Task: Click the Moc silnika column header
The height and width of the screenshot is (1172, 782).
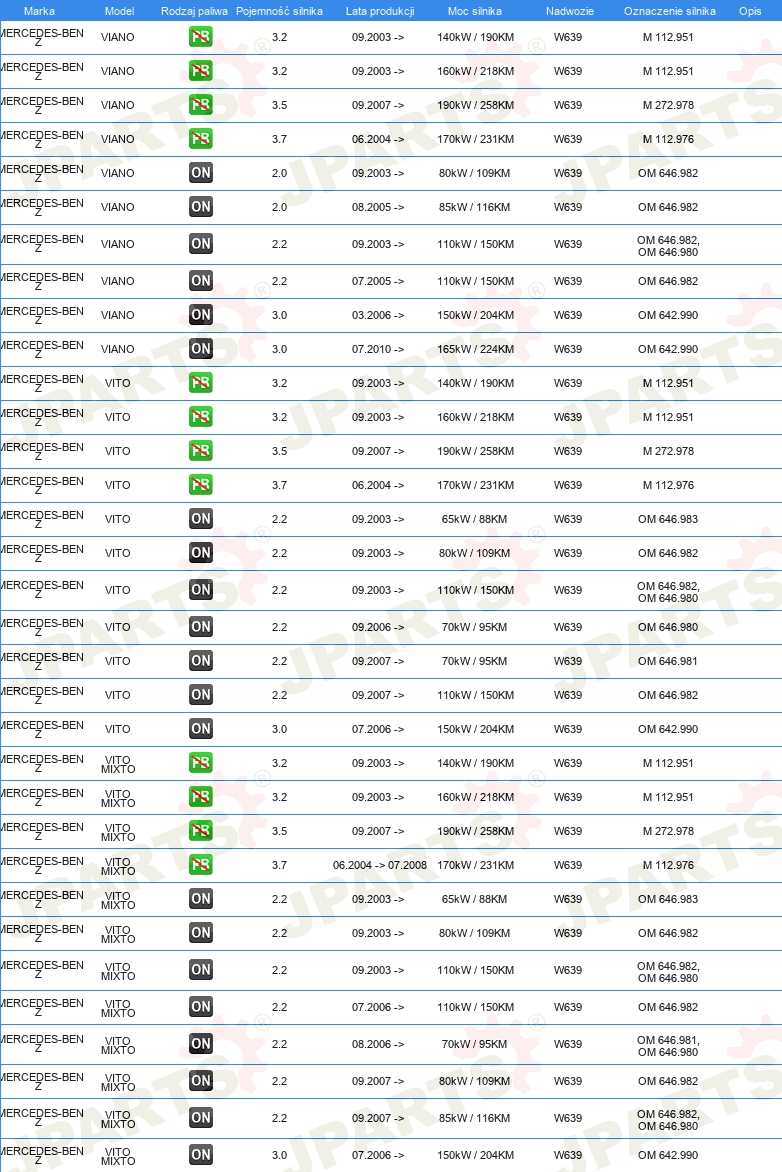Action: pos(475,11)
